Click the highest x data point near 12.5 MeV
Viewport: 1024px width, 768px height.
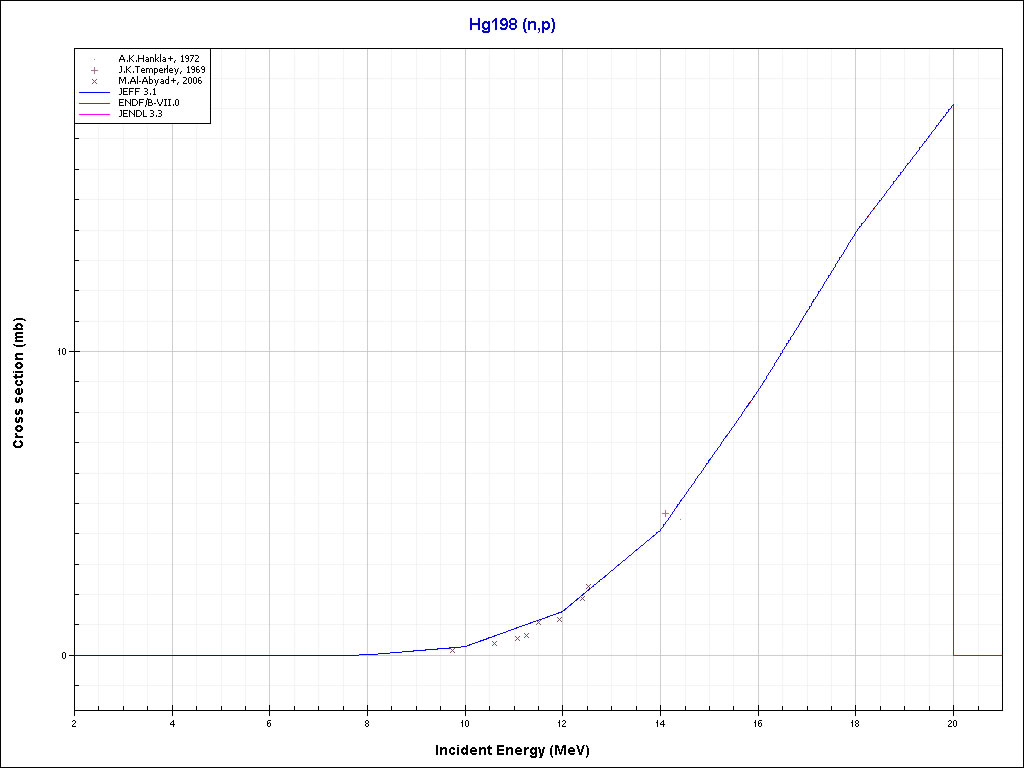[x=588, y=587]
